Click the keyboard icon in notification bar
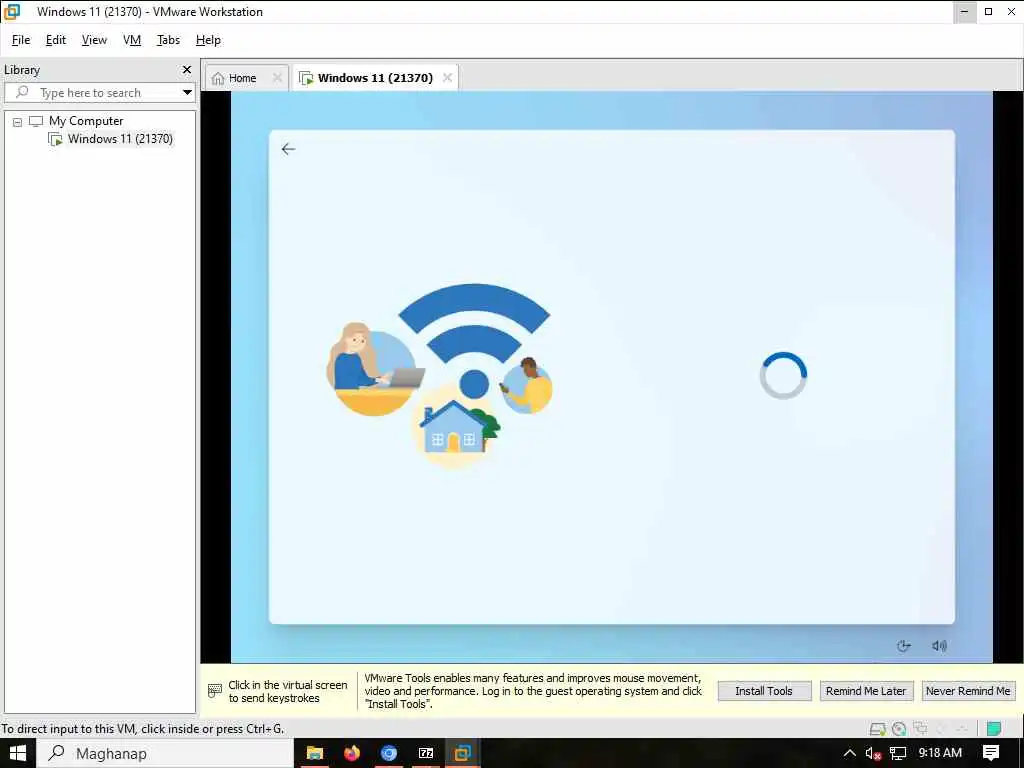Screen dimensions: 1024x768 215,691
